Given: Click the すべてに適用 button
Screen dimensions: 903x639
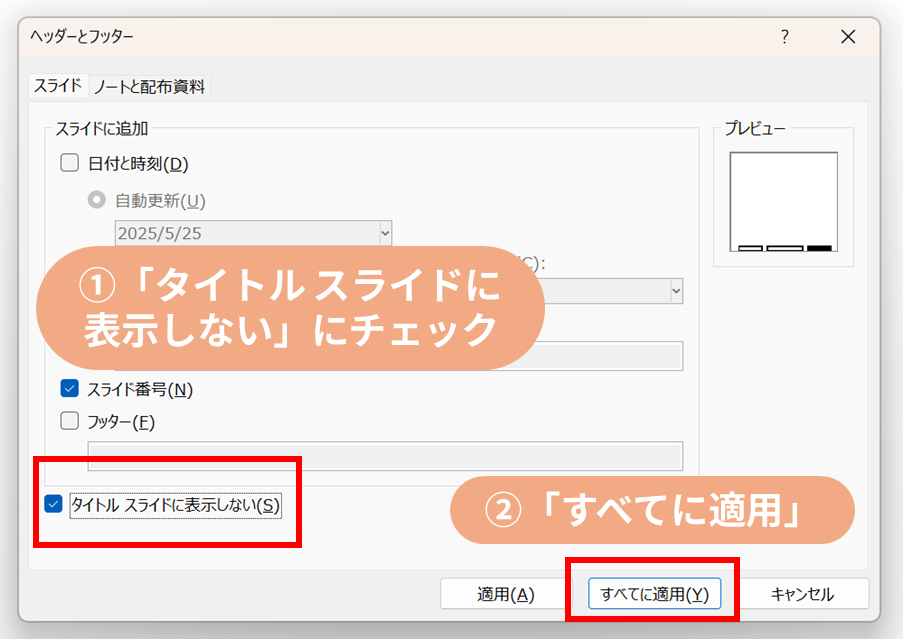Looking at the screenshot, I should click(654, 594).
